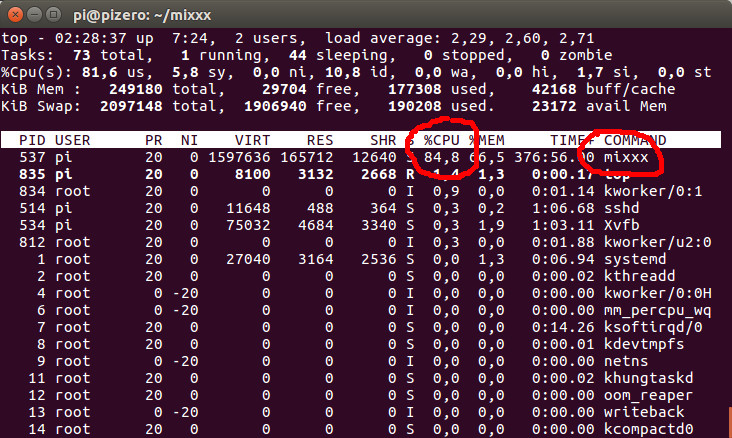
Task: Click PID 835 in bold row
Action: (x=32, y=174)
